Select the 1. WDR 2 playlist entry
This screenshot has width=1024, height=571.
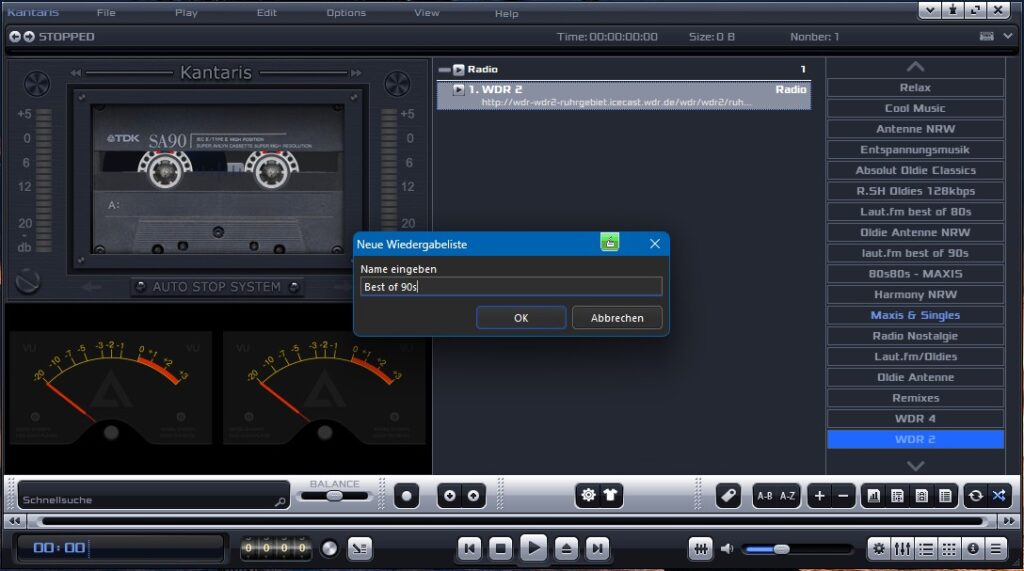point(624,95)
